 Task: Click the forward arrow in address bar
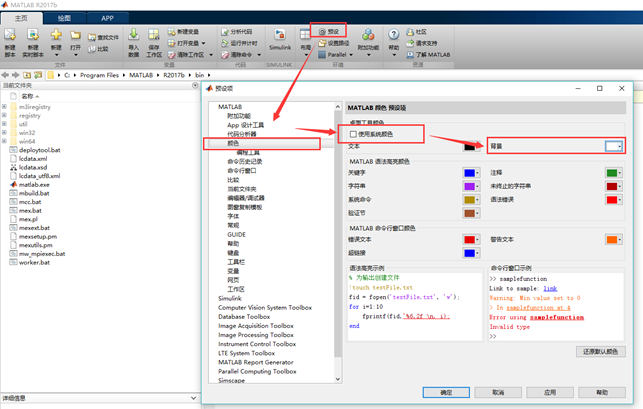click(16, 75)
